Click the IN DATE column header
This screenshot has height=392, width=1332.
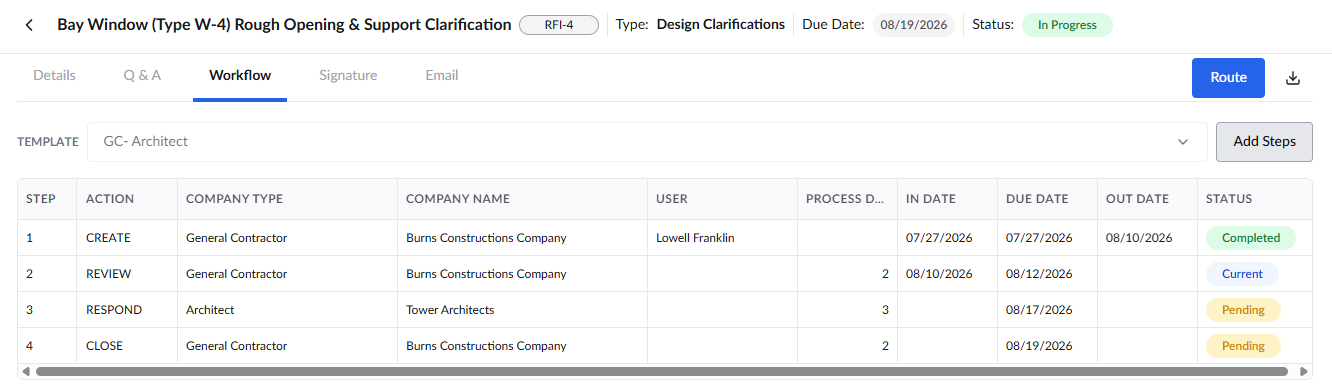[x=947, y=199]
